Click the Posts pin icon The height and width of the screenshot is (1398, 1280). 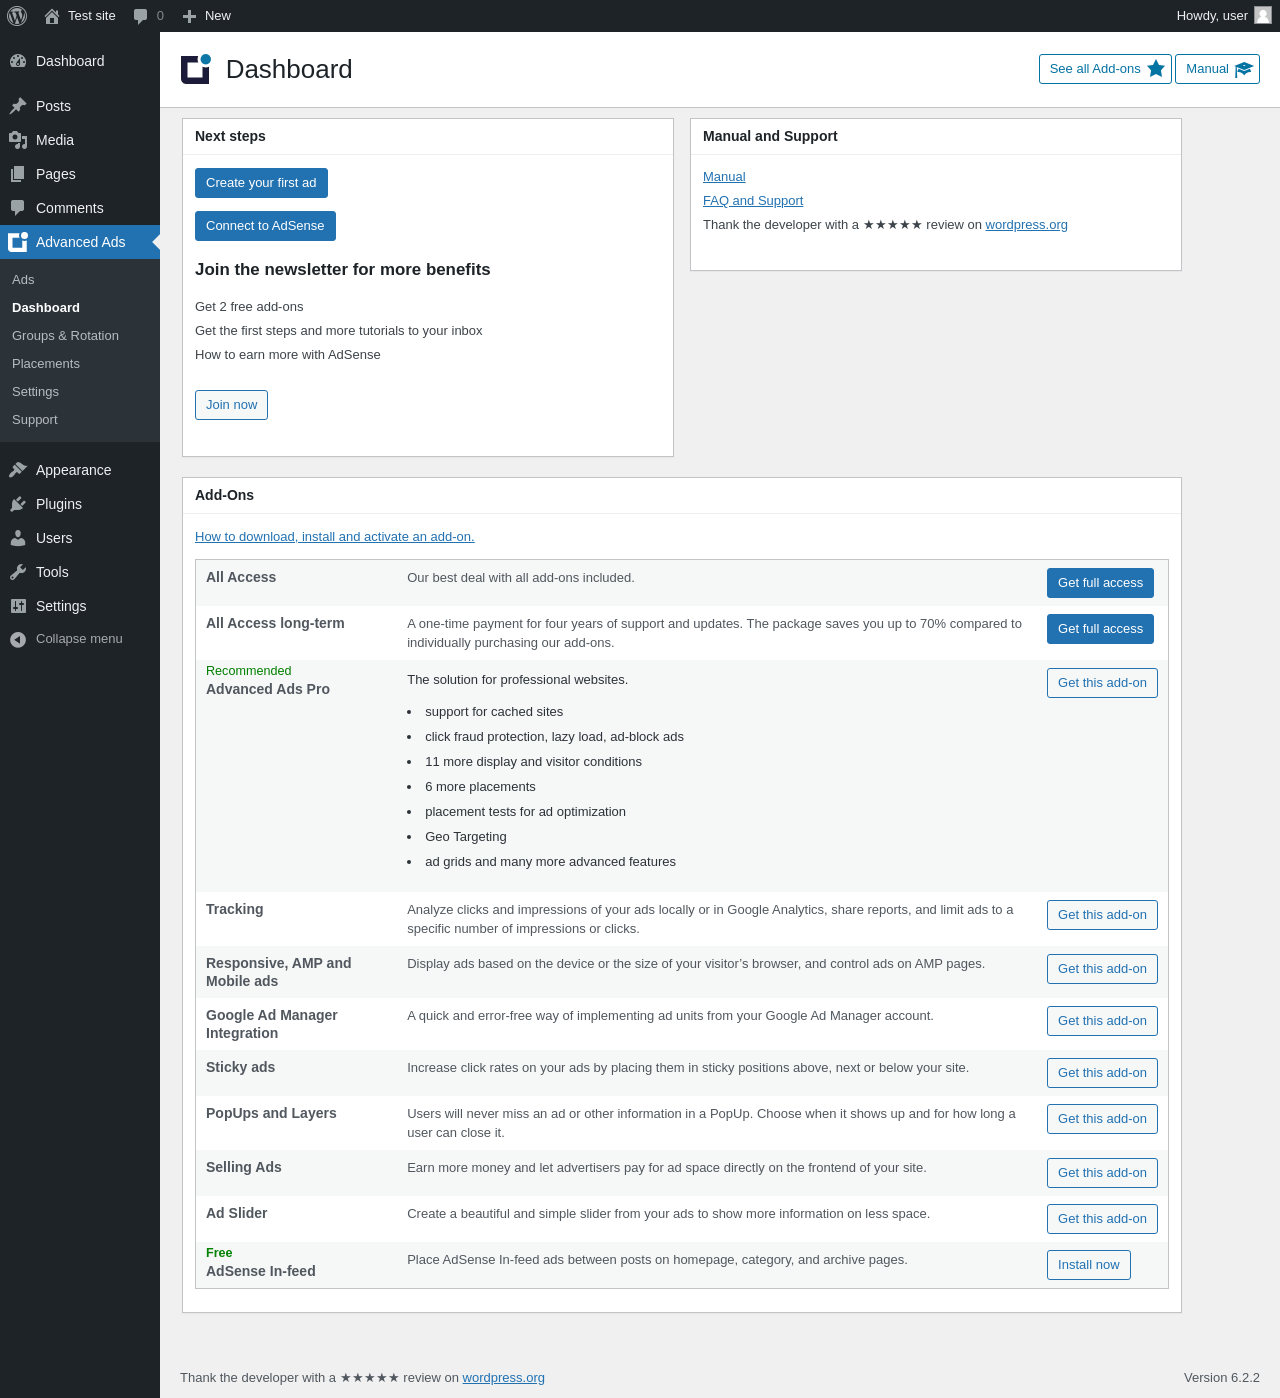click(x=18, y=106)
